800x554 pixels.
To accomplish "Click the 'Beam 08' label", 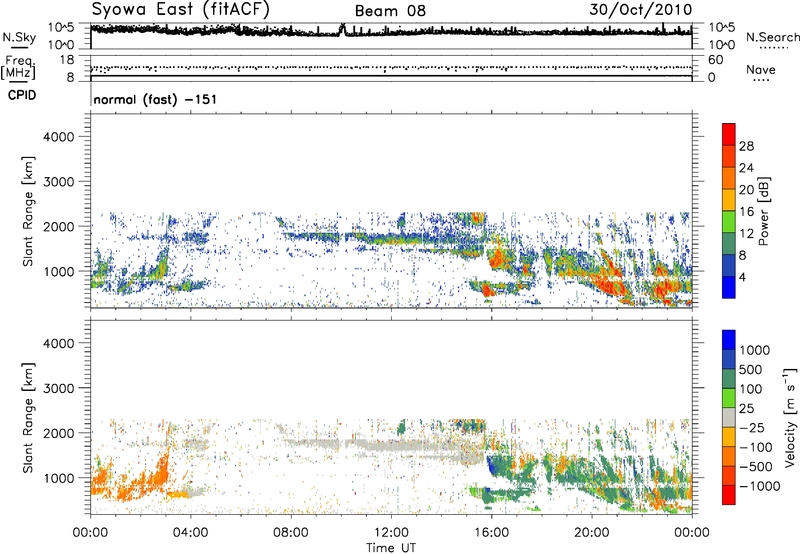I will coord(390,11).
